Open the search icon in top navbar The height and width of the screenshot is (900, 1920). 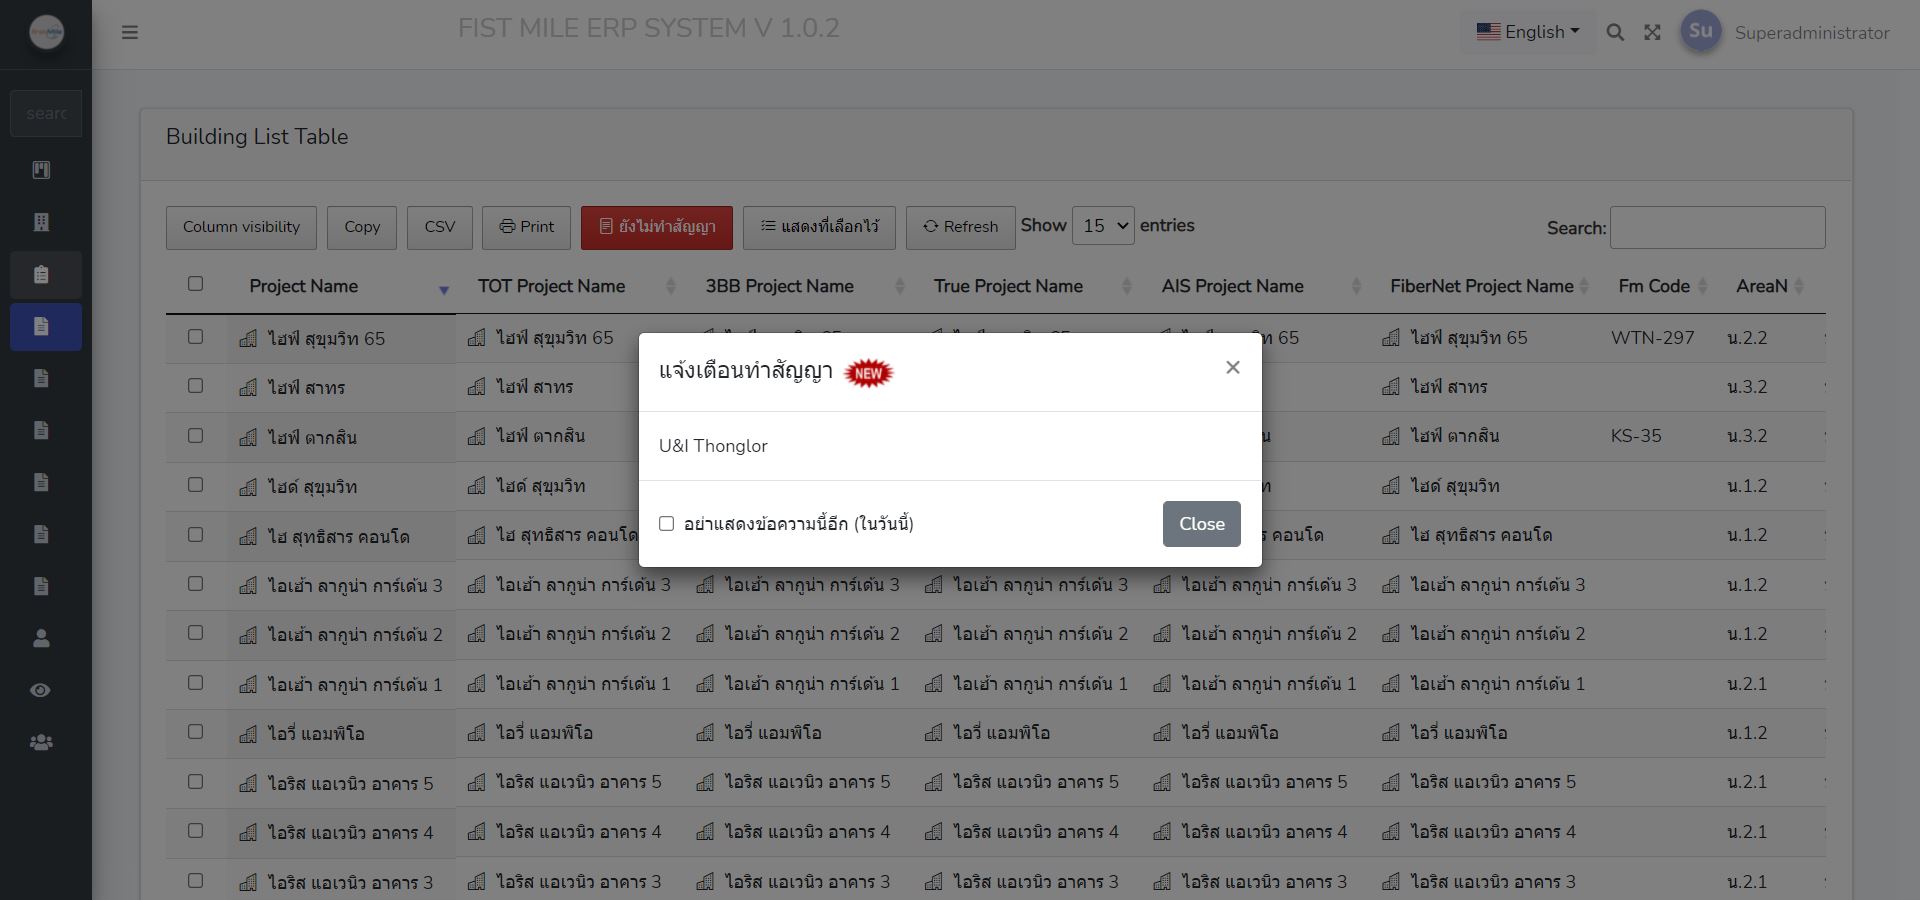click(x=1615, y=32)
